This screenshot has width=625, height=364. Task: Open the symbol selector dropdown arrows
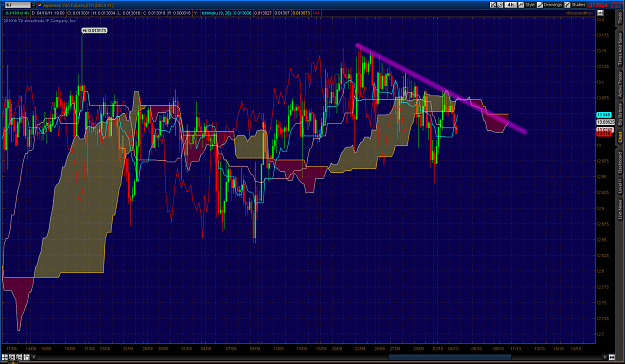pos(33,5)
